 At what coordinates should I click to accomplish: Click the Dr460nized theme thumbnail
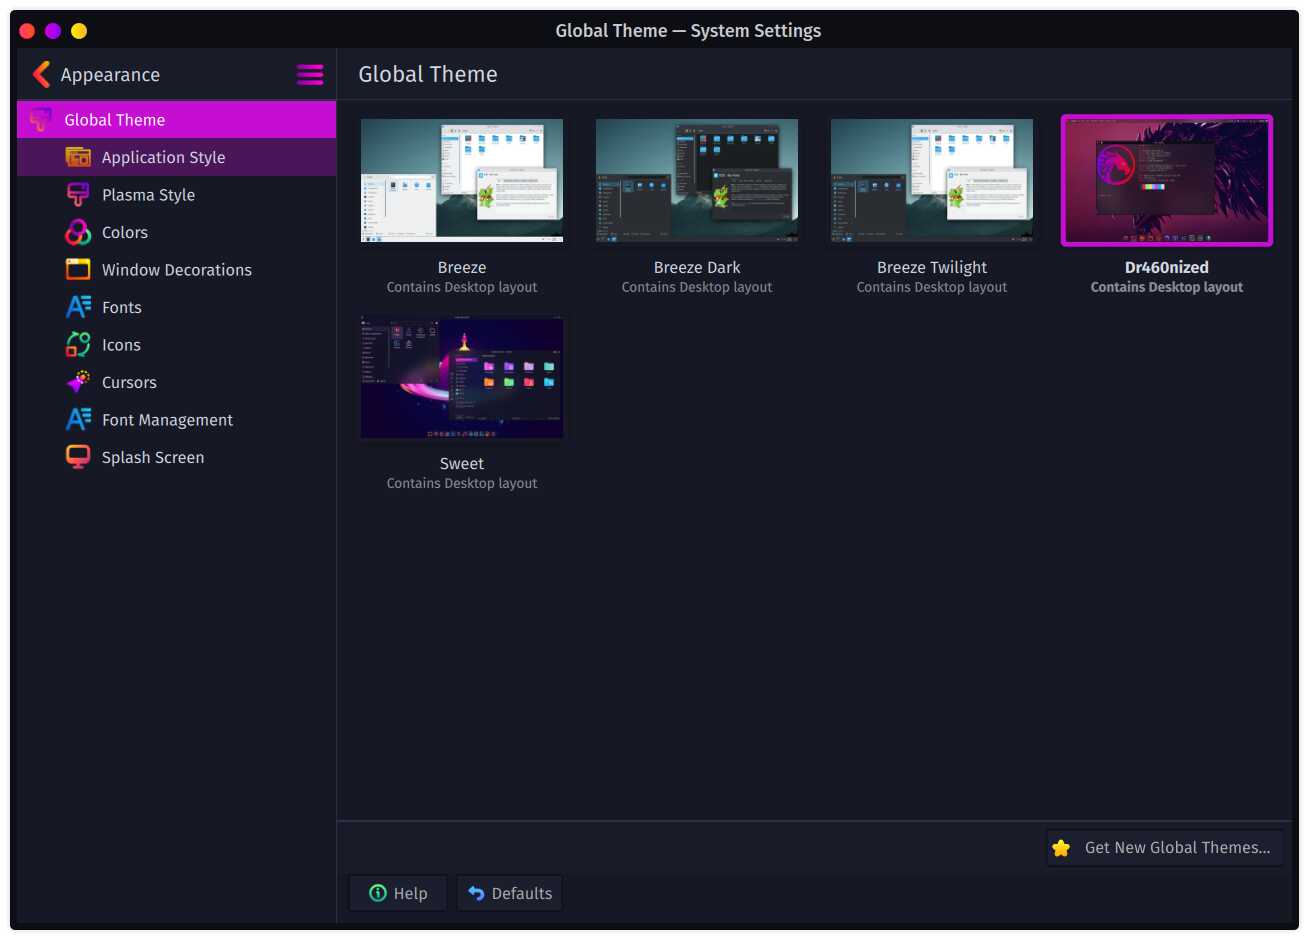pos(1167,181)
